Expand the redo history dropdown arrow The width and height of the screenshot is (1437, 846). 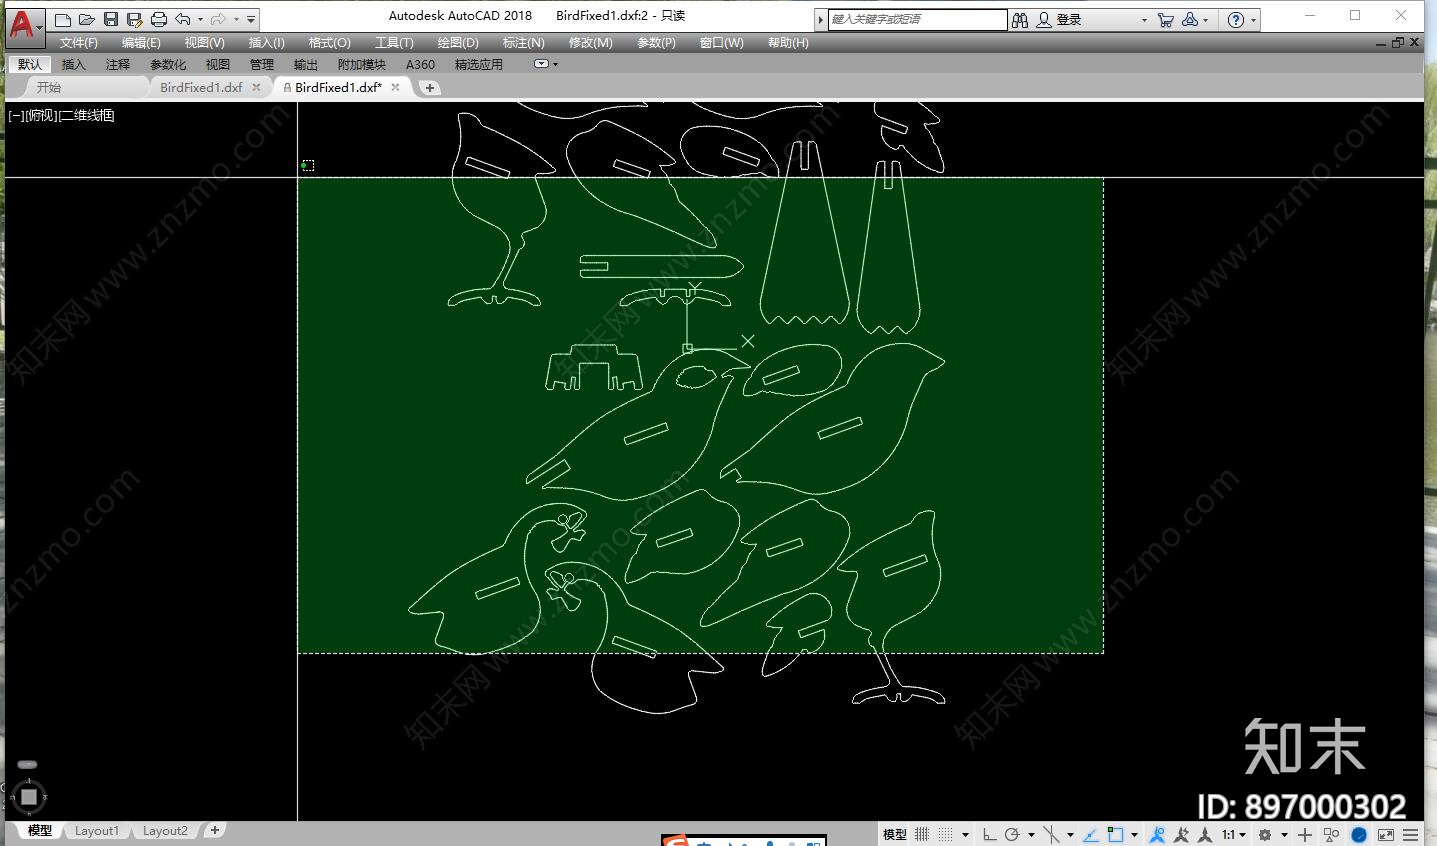[236, 20]
